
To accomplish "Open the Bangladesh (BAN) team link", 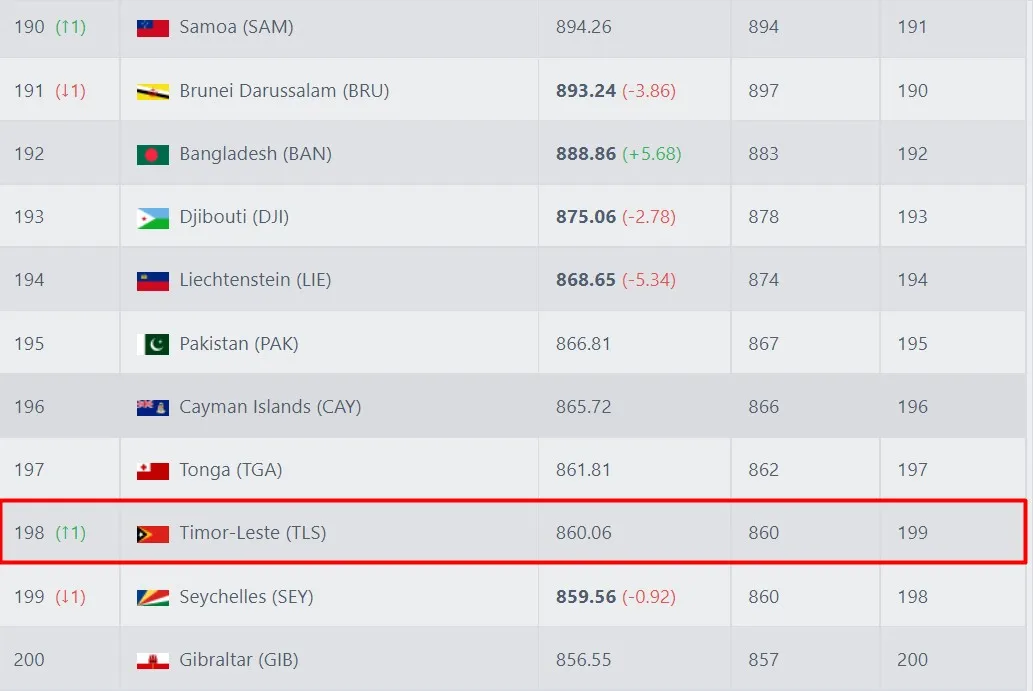I will [255, 154].
